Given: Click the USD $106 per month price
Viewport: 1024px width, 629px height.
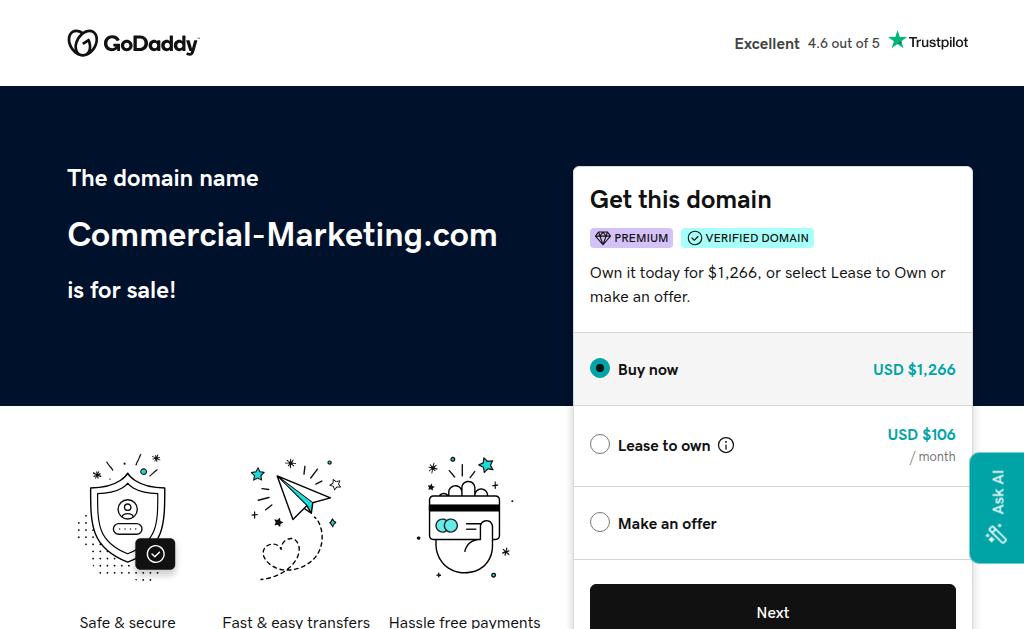Looking at the screenshot, I should (921, 434).
